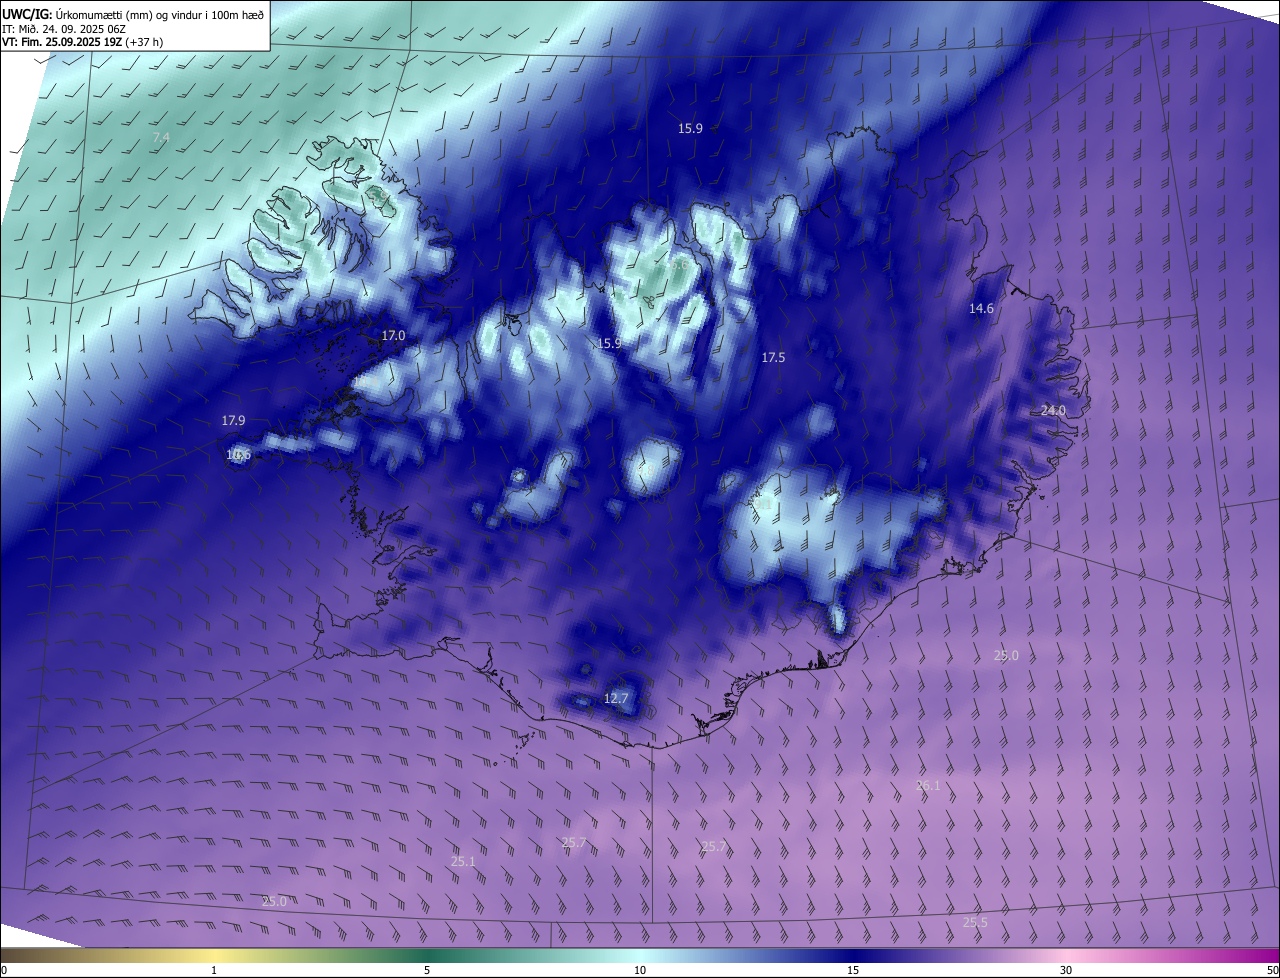The image size is (1280, 978).
Task: Click the 25.1 value label
Action: pyautogui.click(x=463, y=861)
